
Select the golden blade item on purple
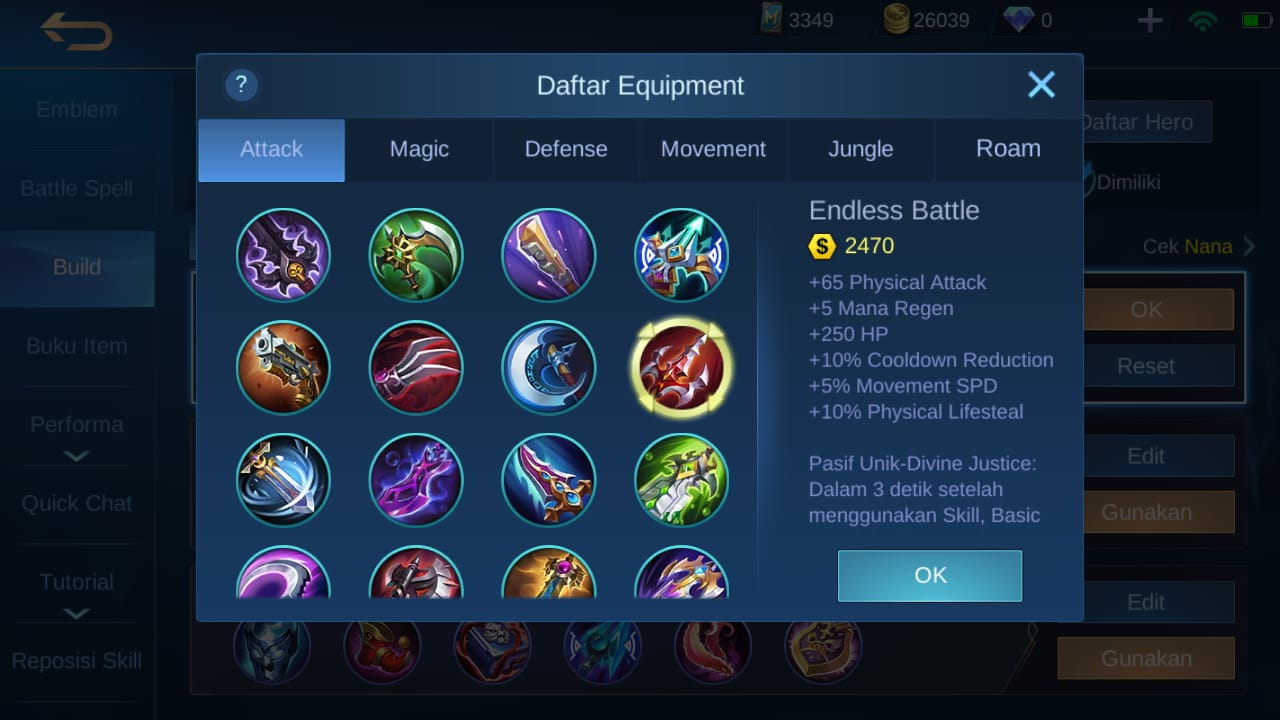[x=549, y=255]
